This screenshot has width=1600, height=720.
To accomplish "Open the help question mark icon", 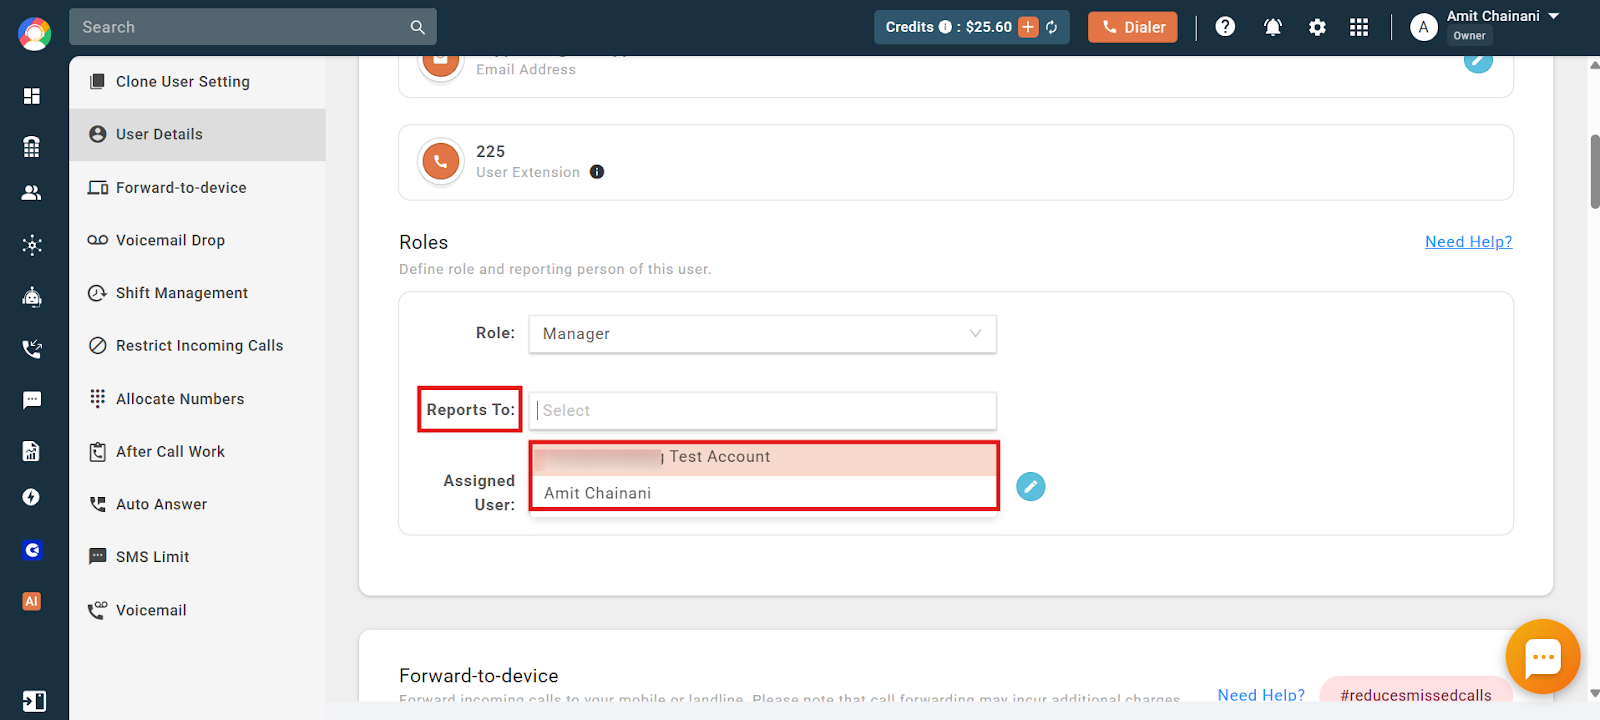I will pos(1225,27).
